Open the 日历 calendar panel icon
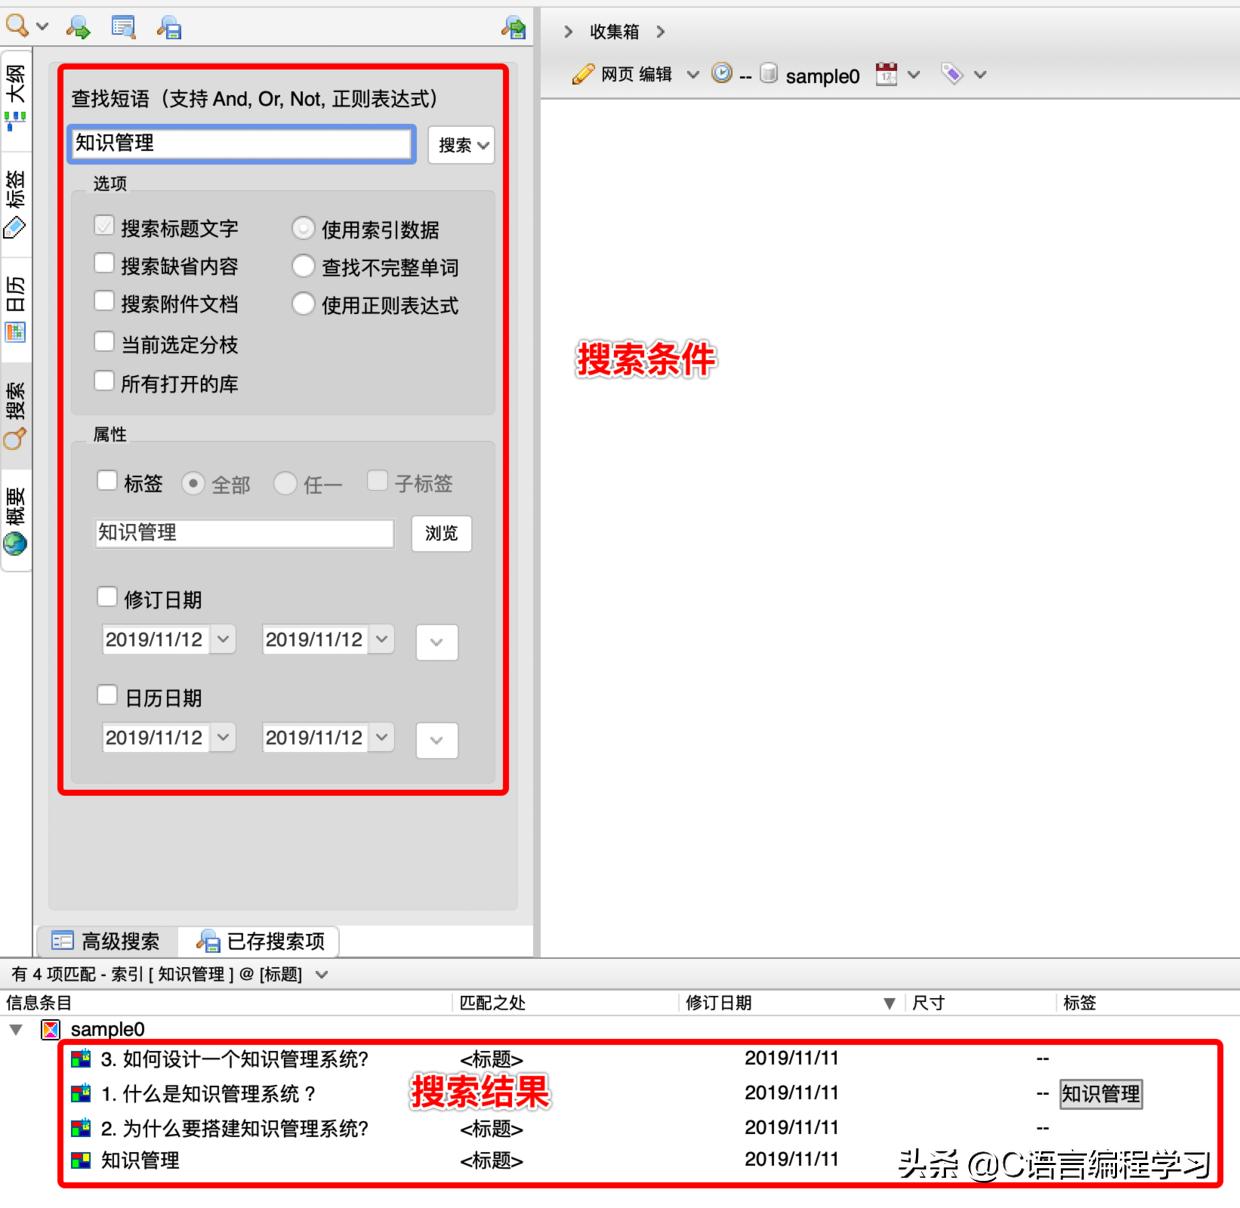The height and width of the screenshot is (1208, 1240). [x=15, y=331]
